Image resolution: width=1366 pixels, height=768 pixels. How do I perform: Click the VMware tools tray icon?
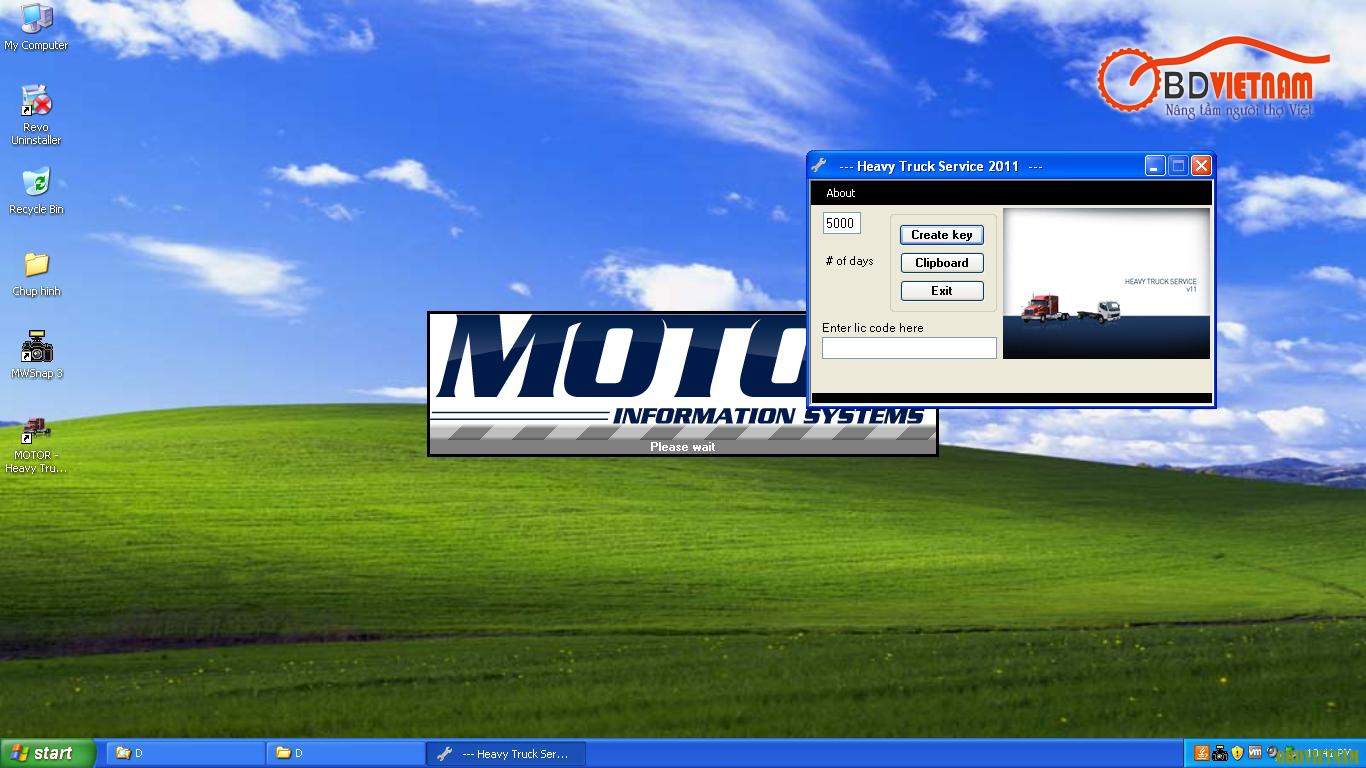pos(1255,752)
